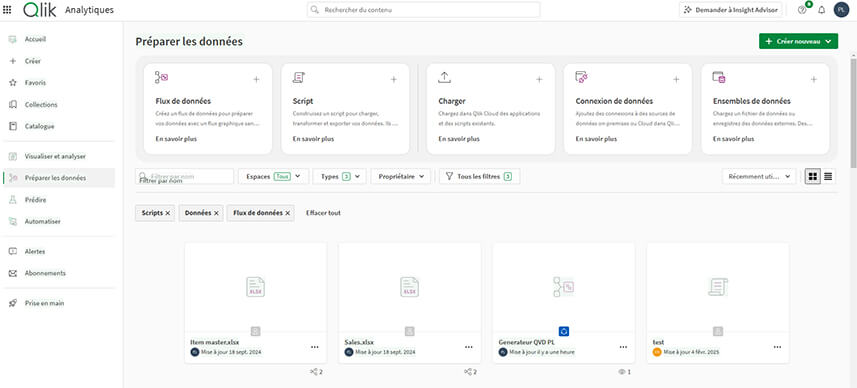The image size is (857, 388).
Task: Remove the Données filter chip
Action: tap(216, 213)
